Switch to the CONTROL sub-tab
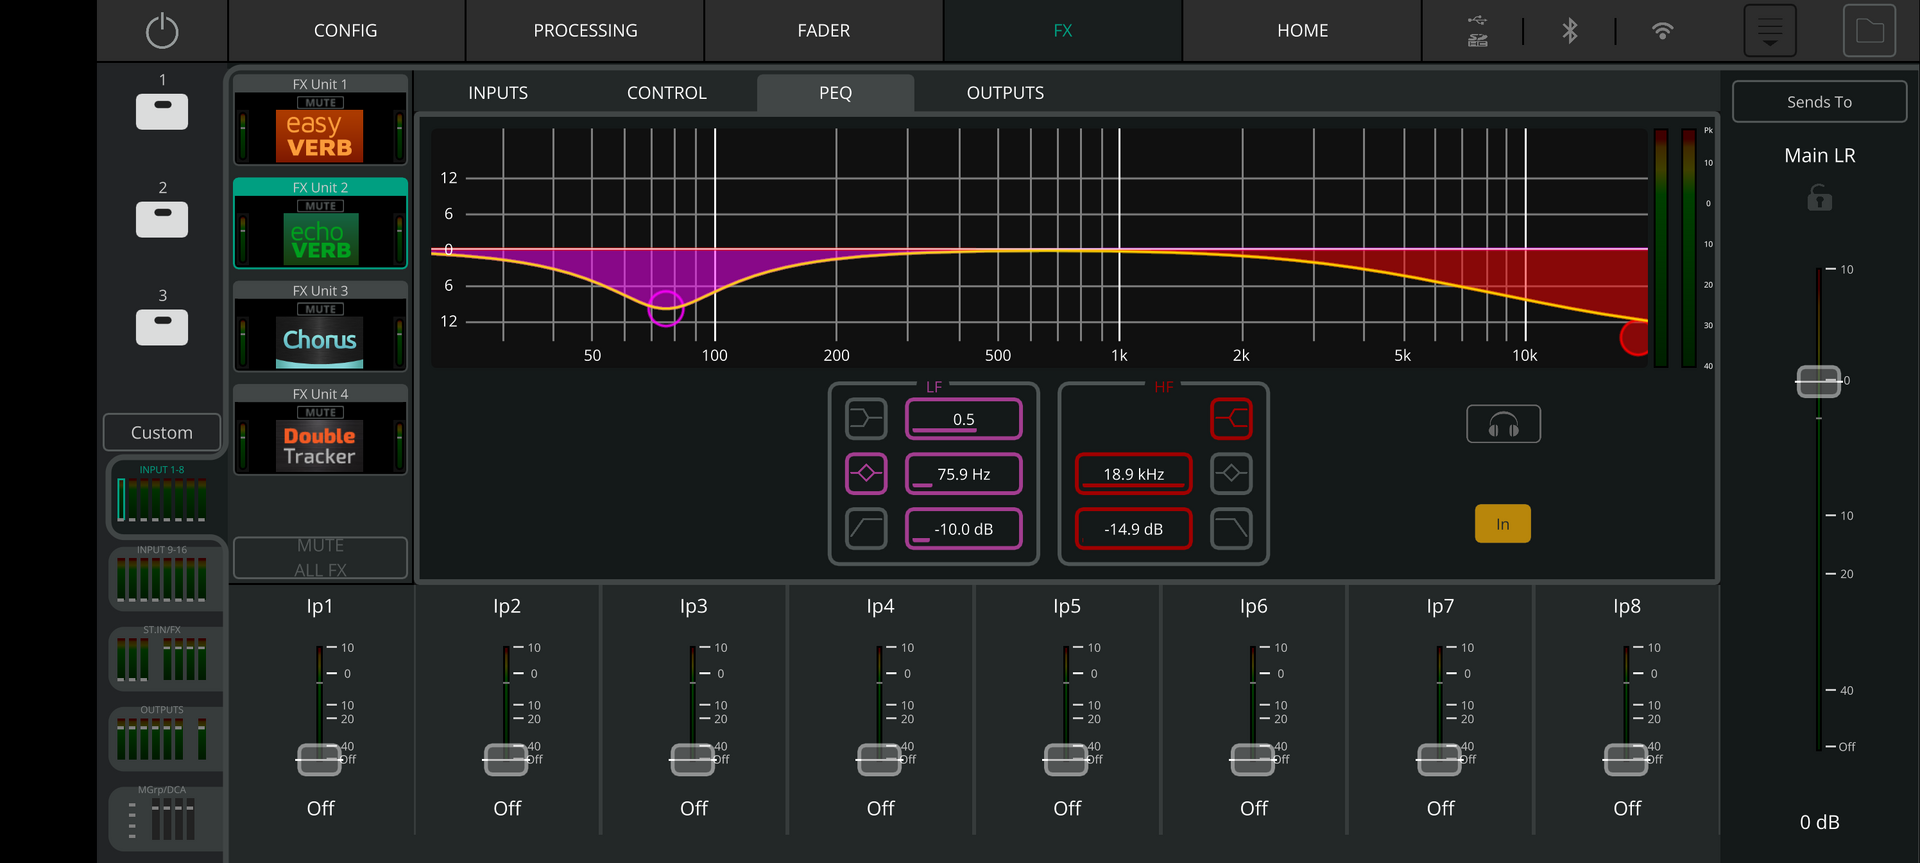Viewport: 1920px width, 863px height. (x=667, y=93)
